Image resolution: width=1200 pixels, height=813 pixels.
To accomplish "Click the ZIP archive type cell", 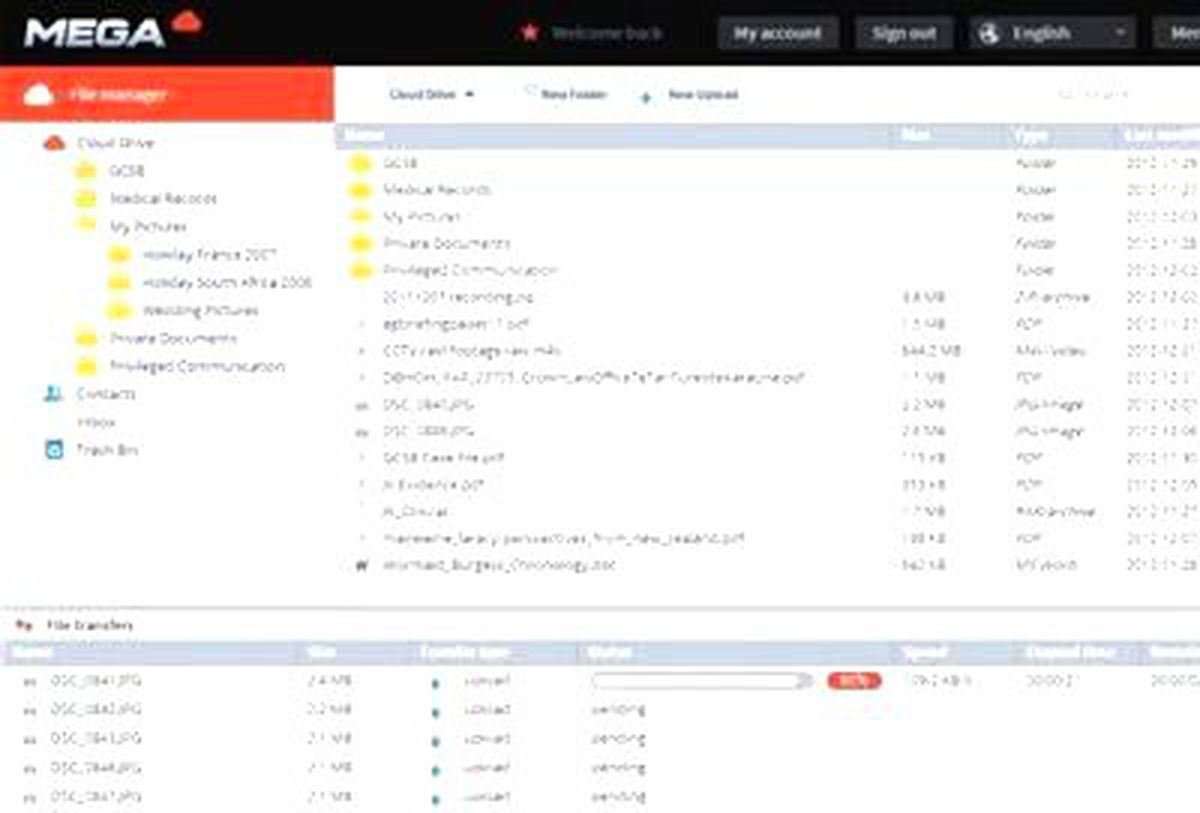I will click(1051, 298).
